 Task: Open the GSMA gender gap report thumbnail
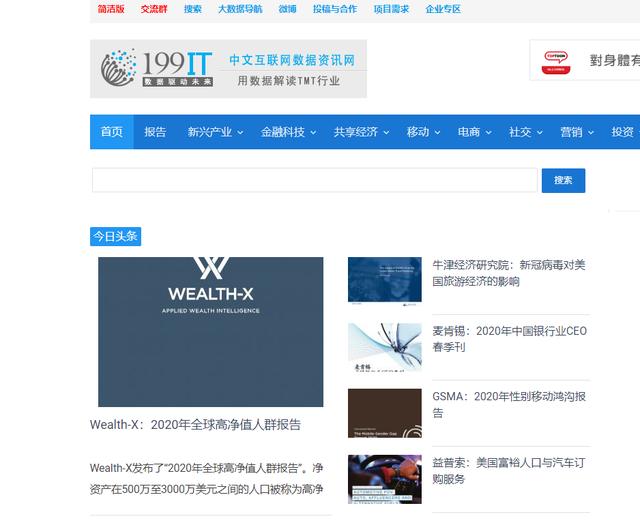click(384, 413)
